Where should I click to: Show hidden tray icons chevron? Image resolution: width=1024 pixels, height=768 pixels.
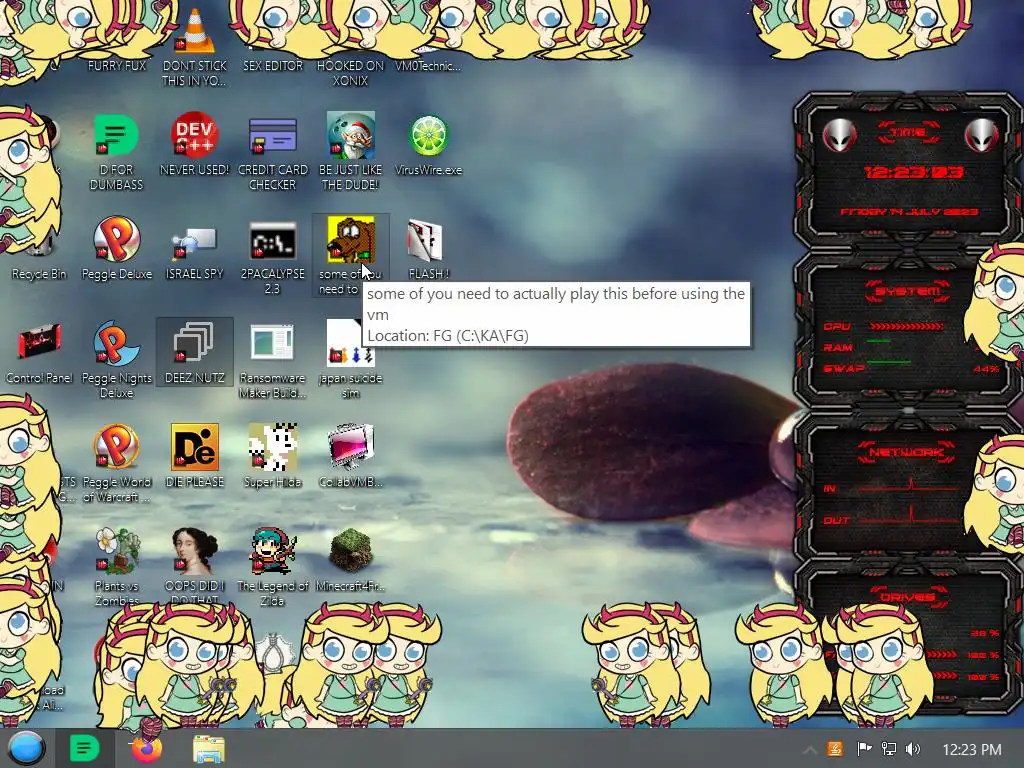[x=810, y=750]
